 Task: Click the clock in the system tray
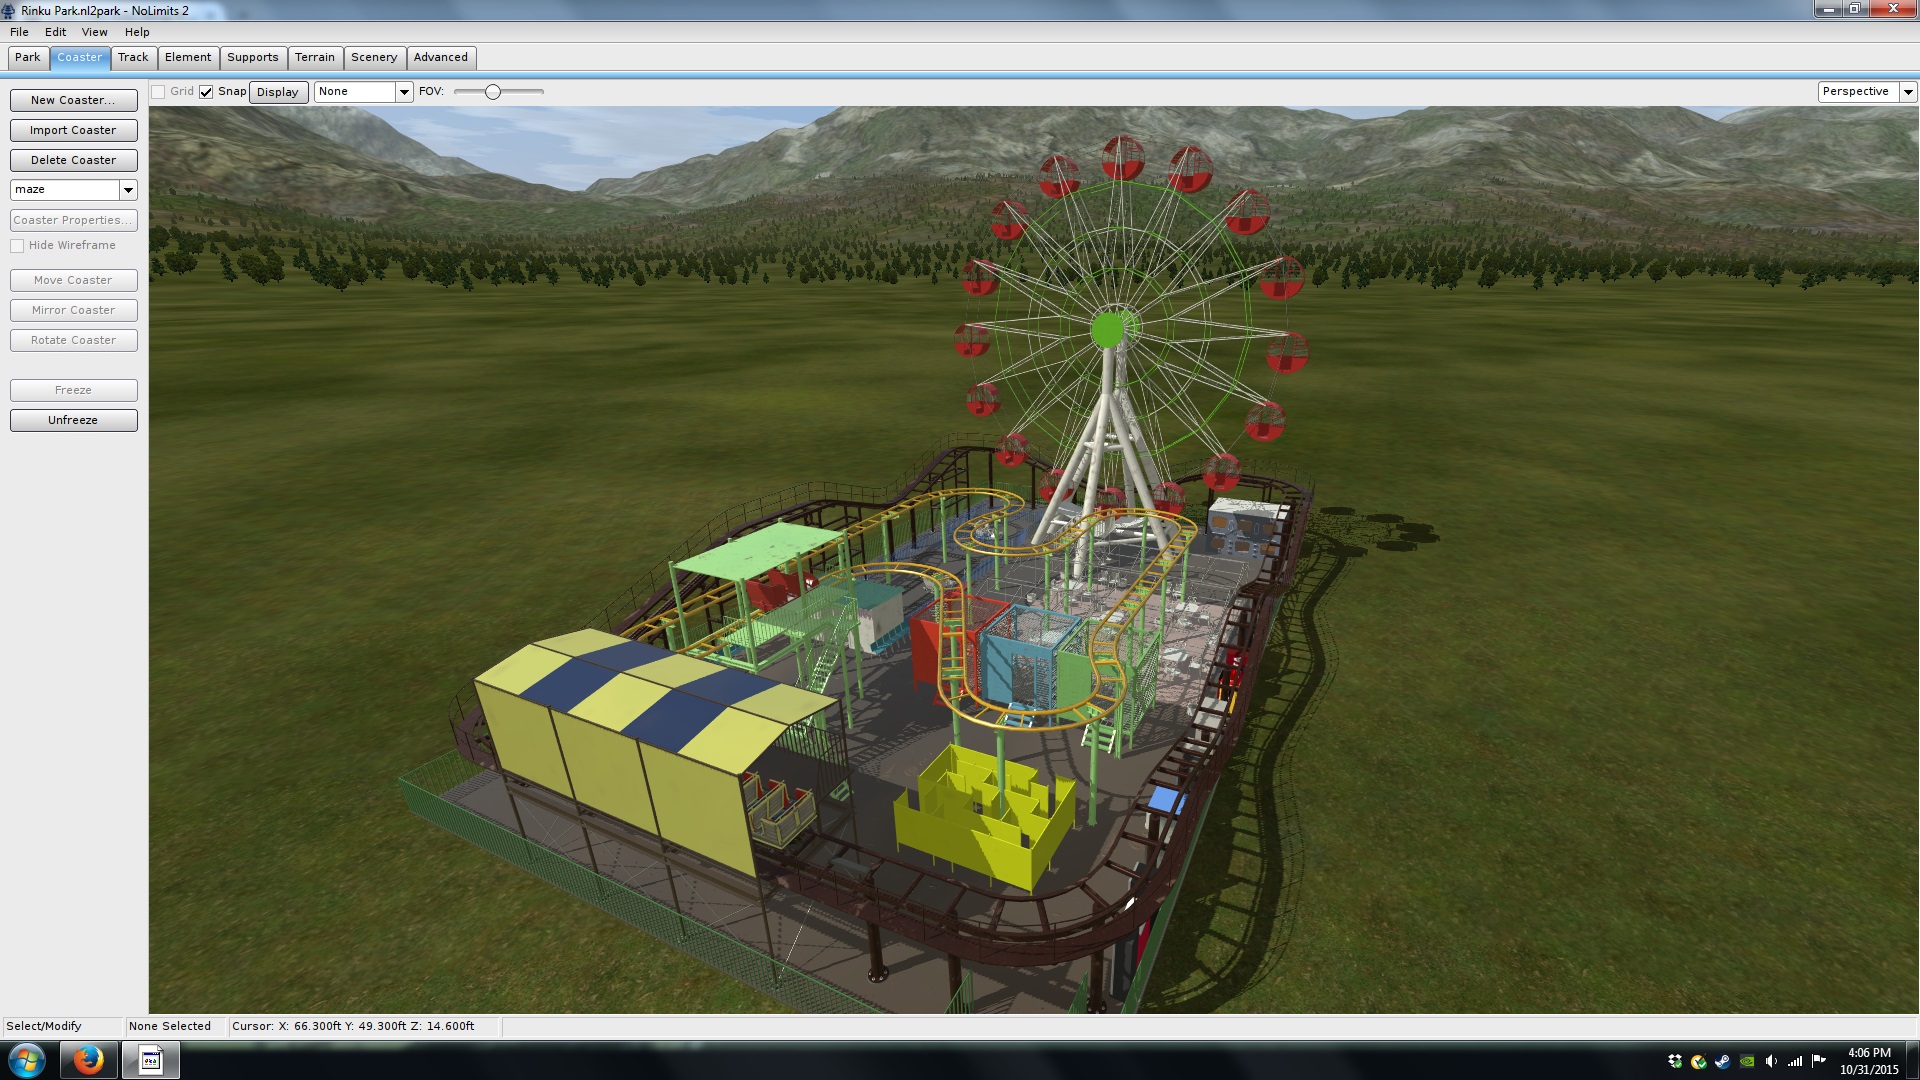[x=1868, y=1061]
